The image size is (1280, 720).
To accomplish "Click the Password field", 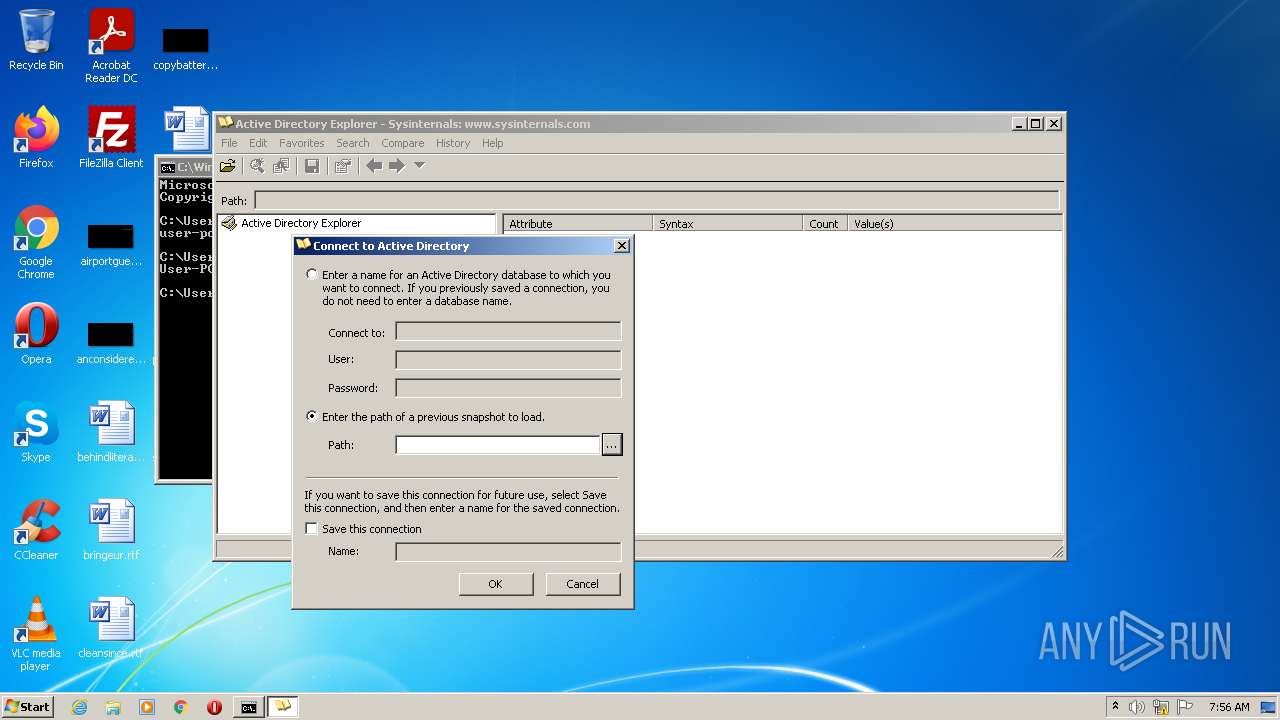I will (x=508, y=388).
